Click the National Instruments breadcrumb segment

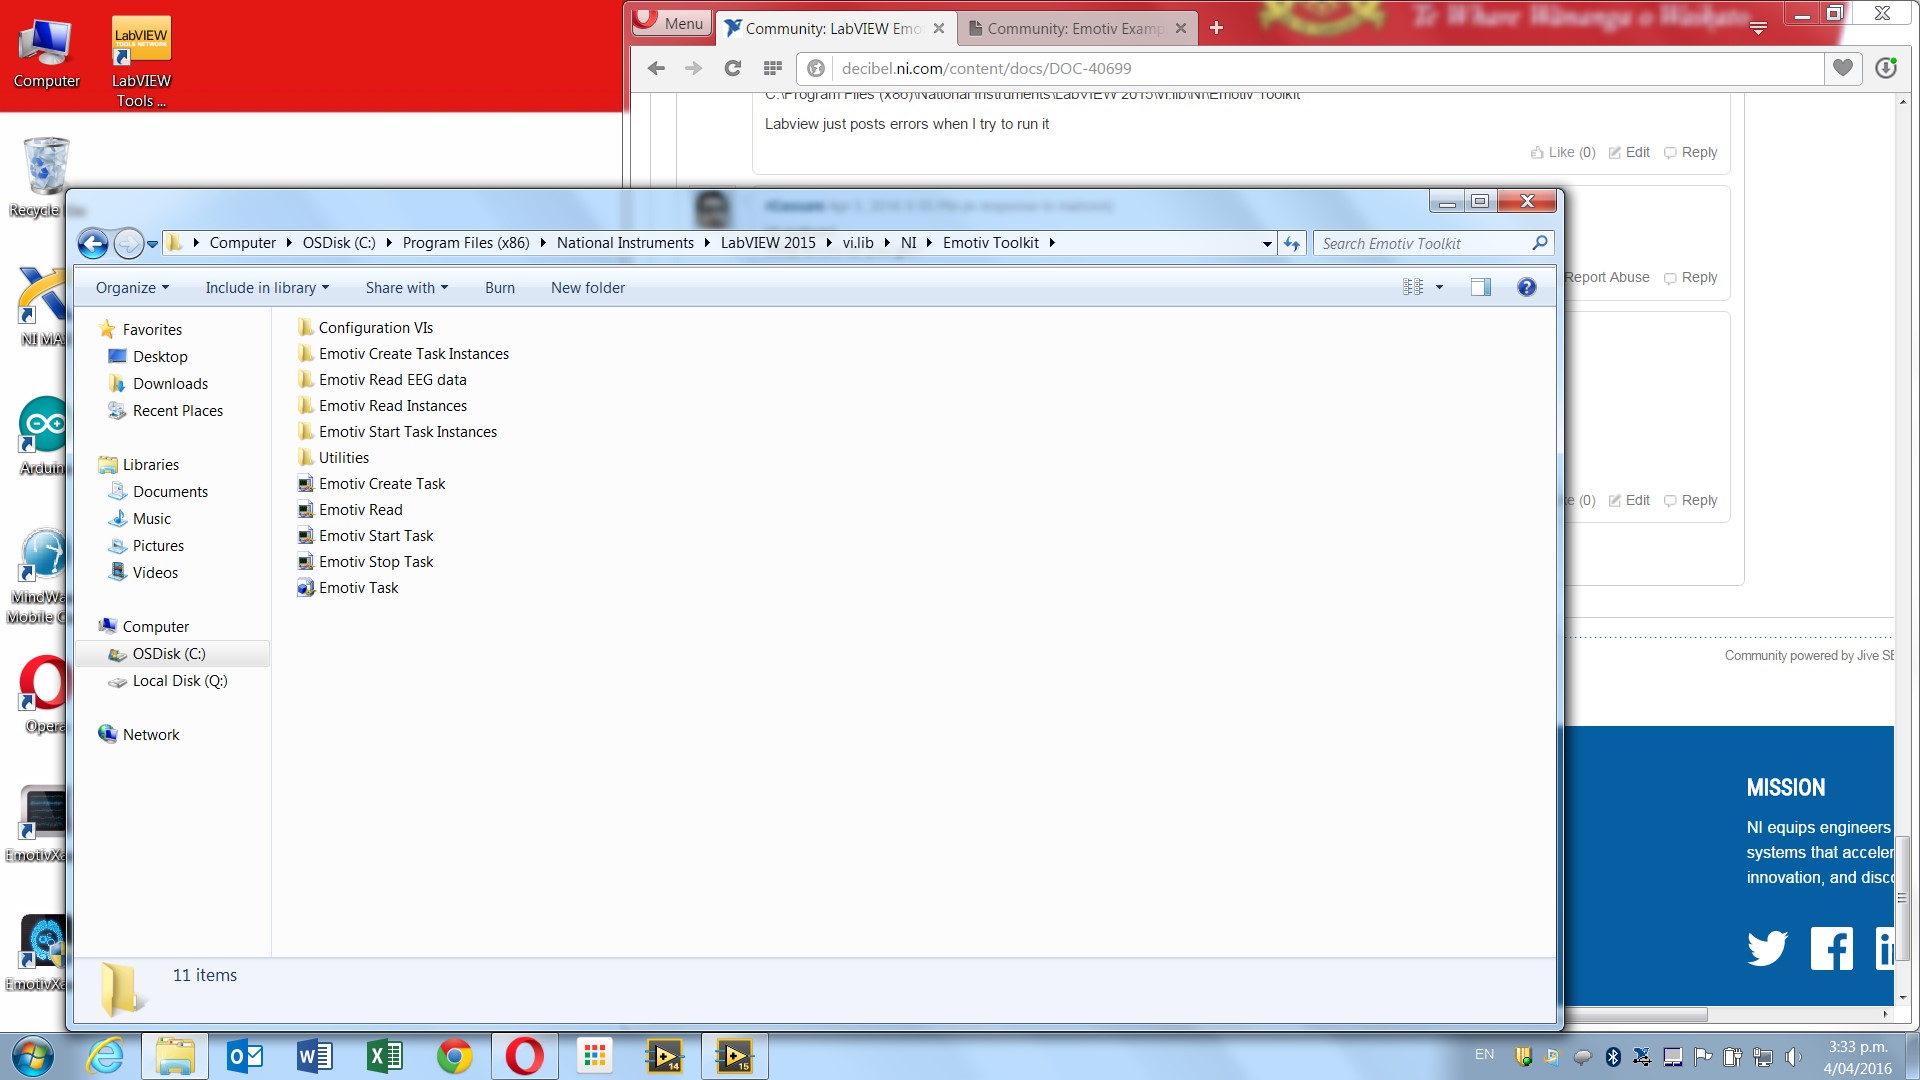coord(625,243)
